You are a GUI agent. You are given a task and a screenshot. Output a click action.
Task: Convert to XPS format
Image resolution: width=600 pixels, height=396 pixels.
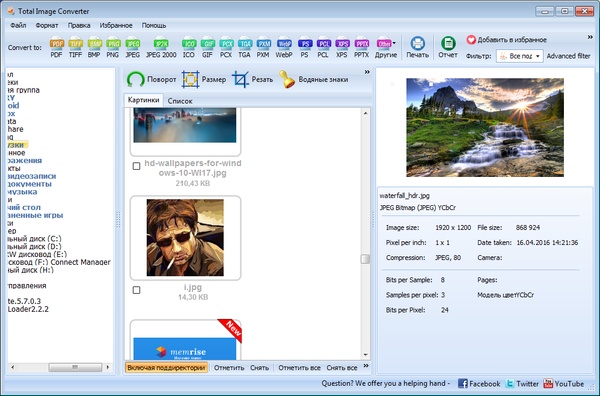tap(342, 47)
